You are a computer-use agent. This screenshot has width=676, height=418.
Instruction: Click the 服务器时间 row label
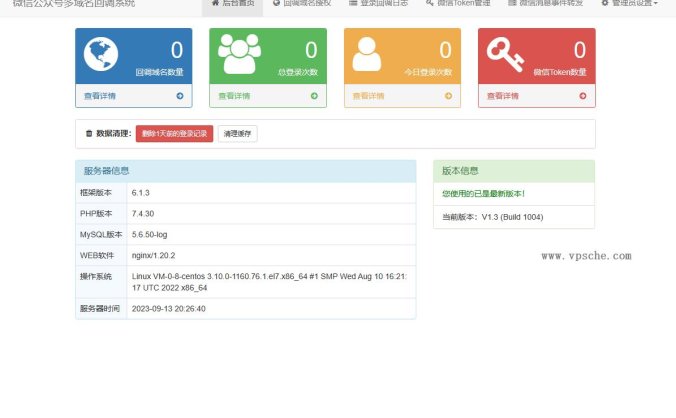100,309
